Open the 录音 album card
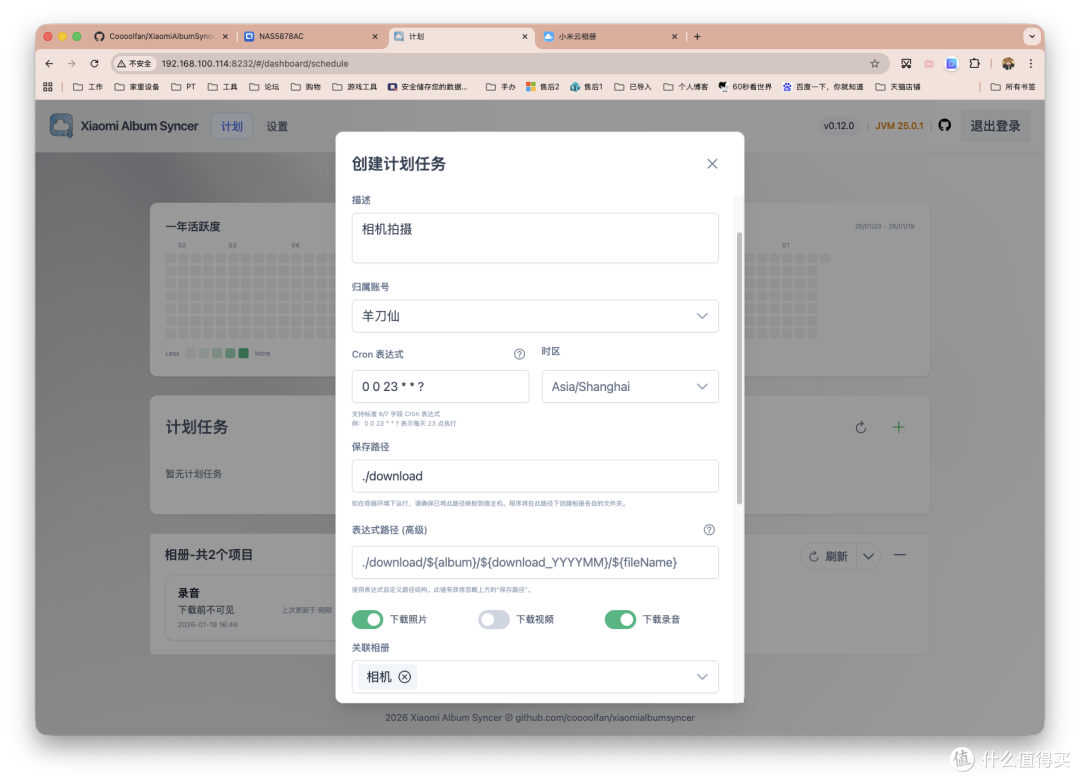The image size is (1080, 782). 249,608
